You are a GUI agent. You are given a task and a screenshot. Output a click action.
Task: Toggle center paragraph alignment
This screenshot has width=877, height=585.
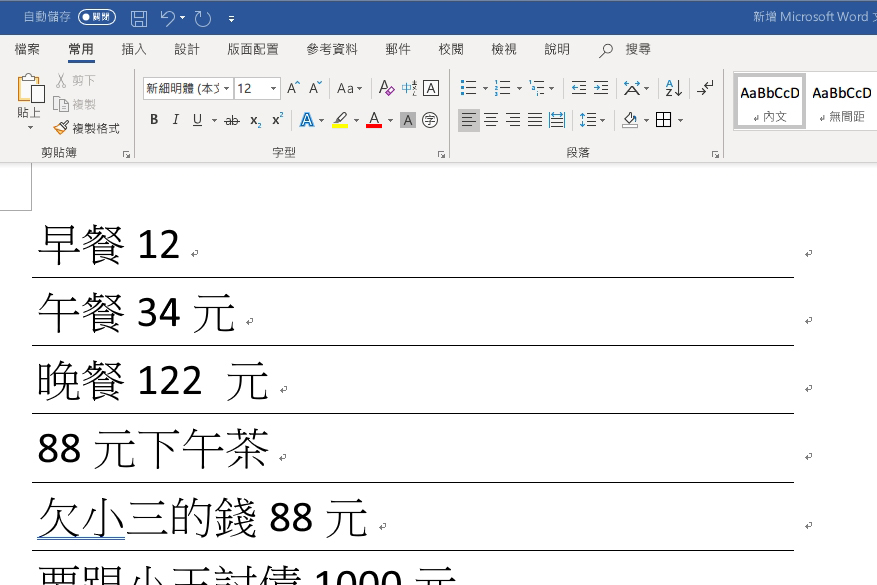(490, 120)
